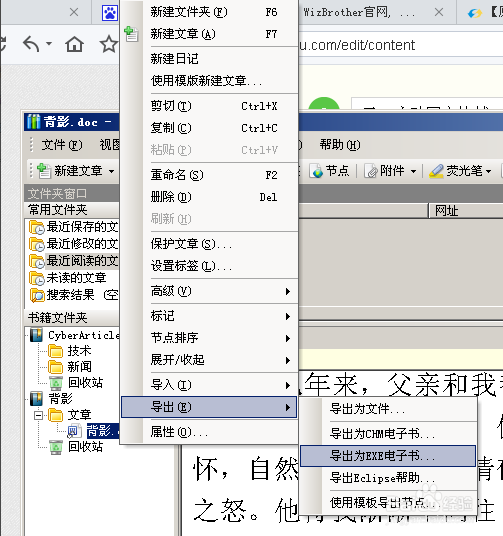Click 常用文件夹 section header

point(72,210)
